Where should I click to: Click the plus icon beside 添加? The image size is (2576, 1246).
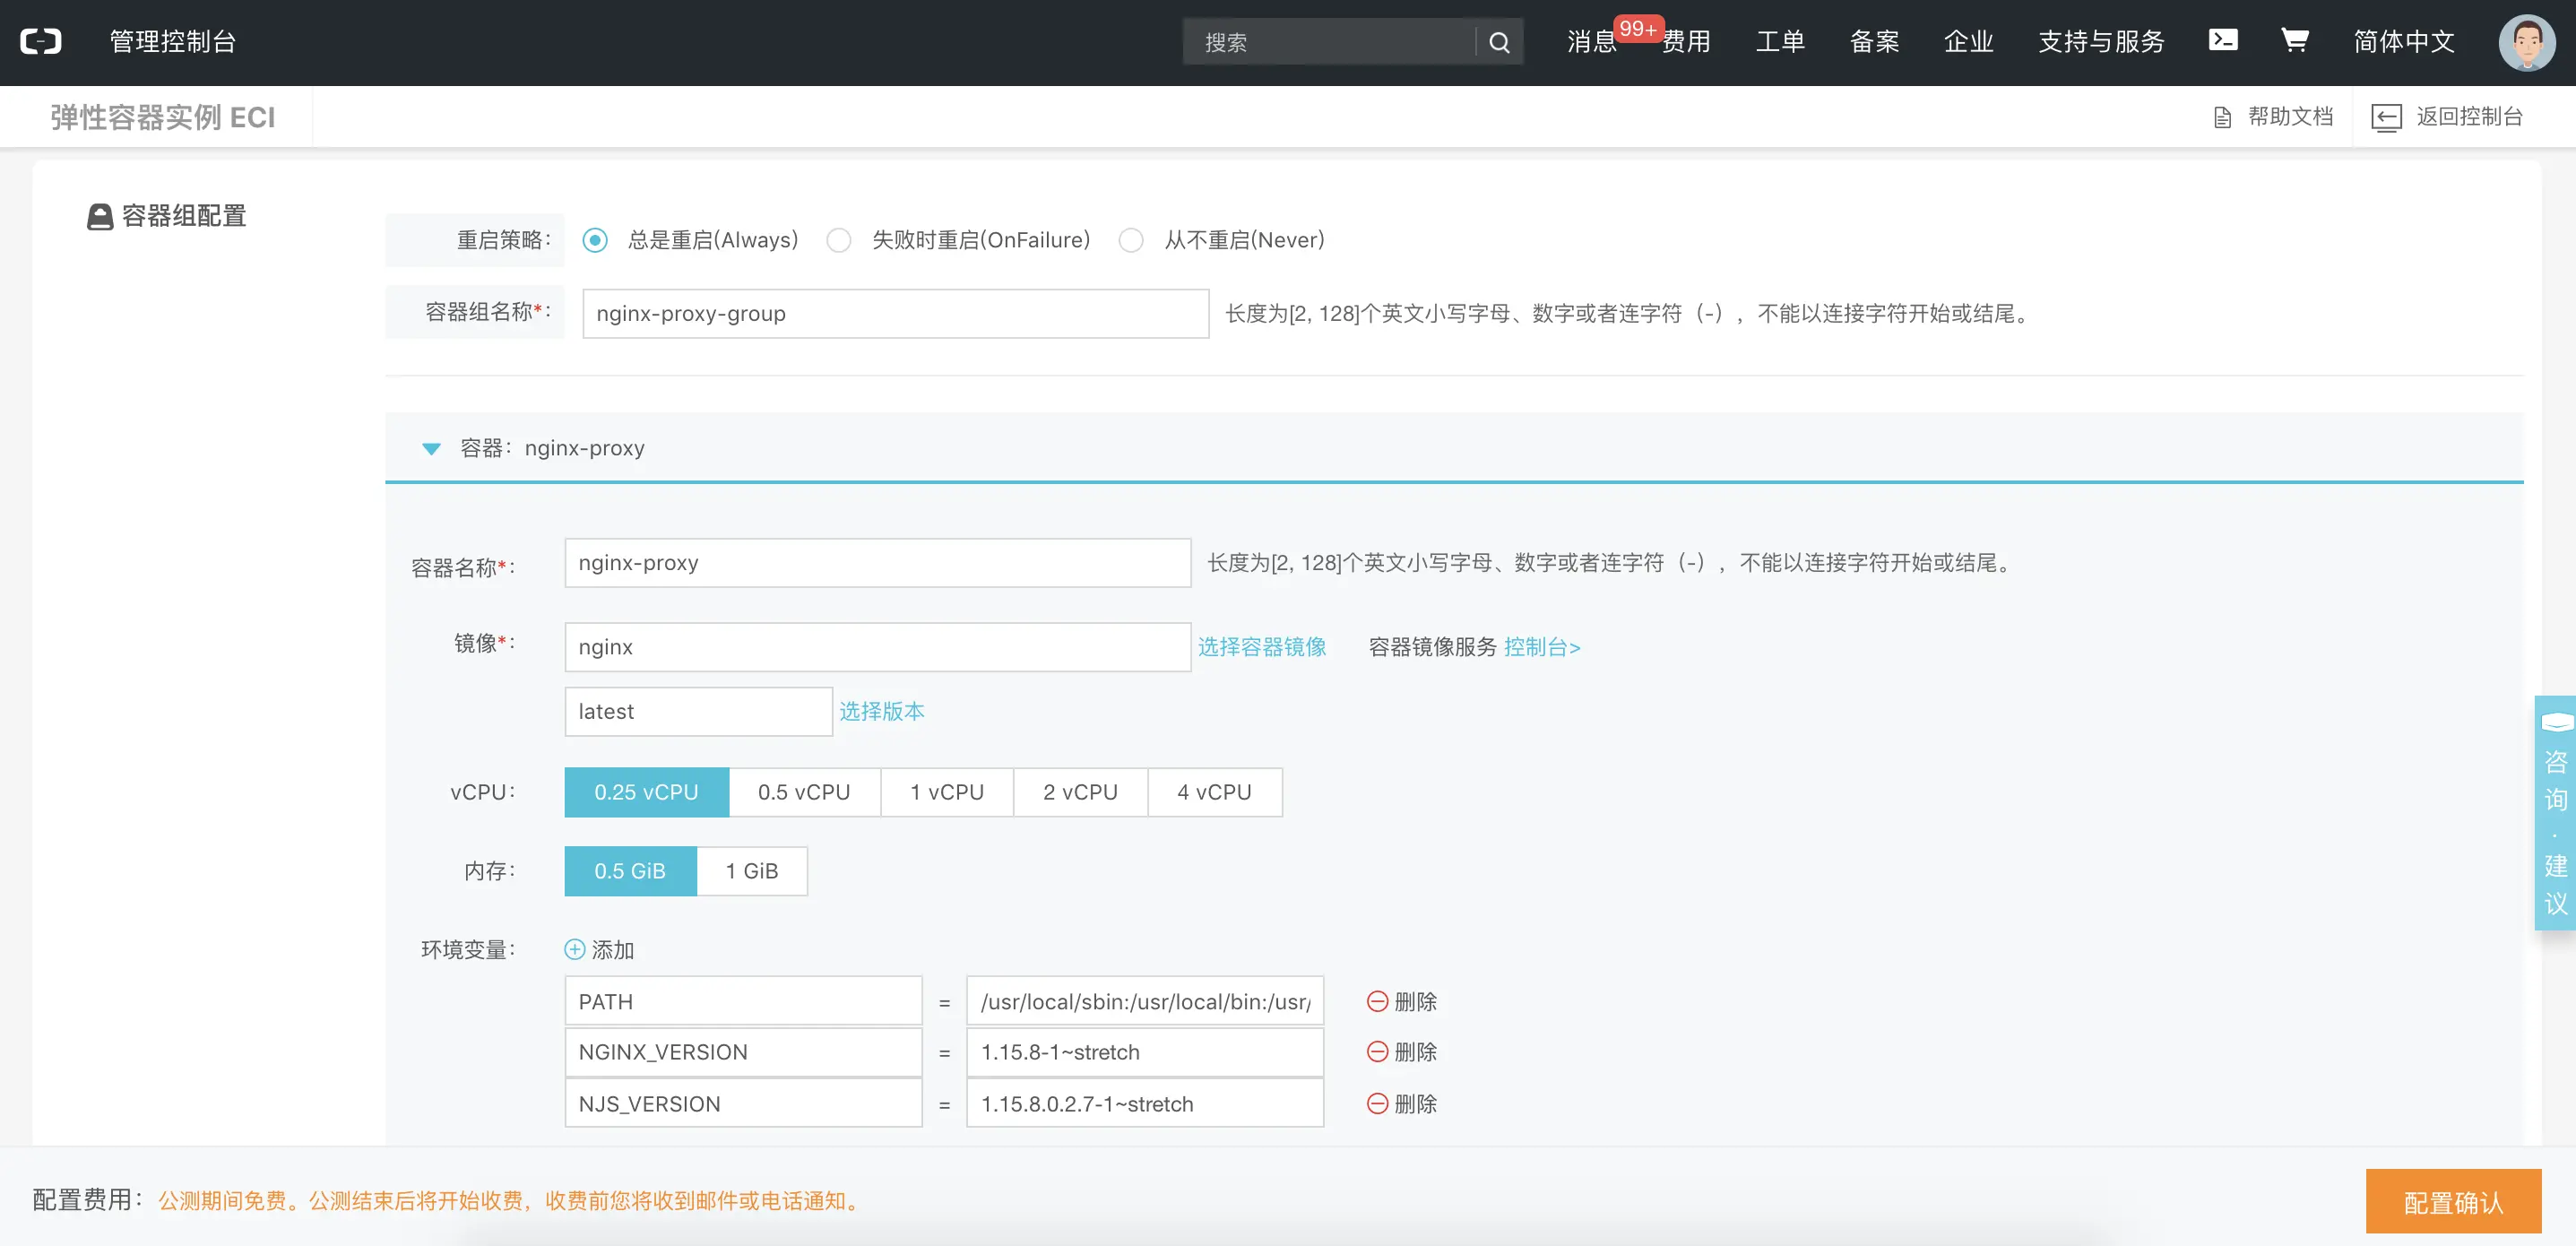tap(575, 949)
